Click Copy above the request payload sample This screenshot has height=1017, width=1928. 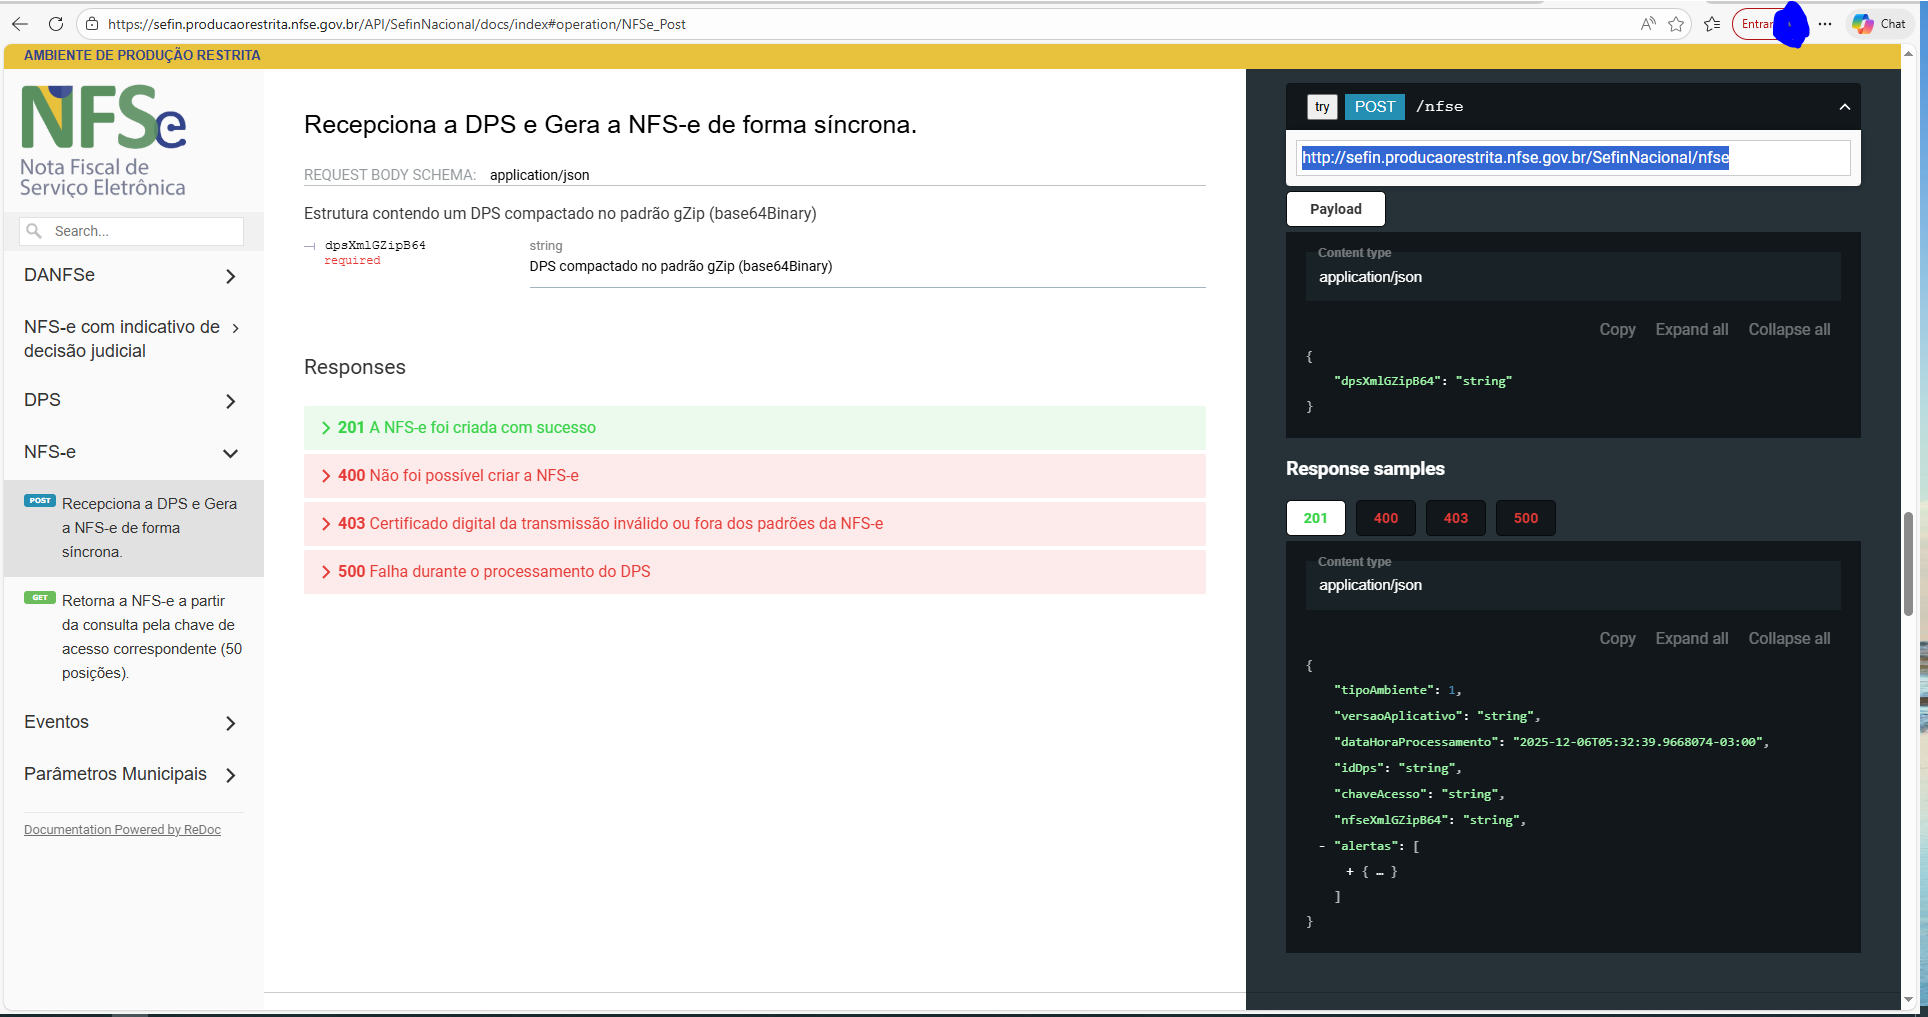click(x=1616, y=330)
